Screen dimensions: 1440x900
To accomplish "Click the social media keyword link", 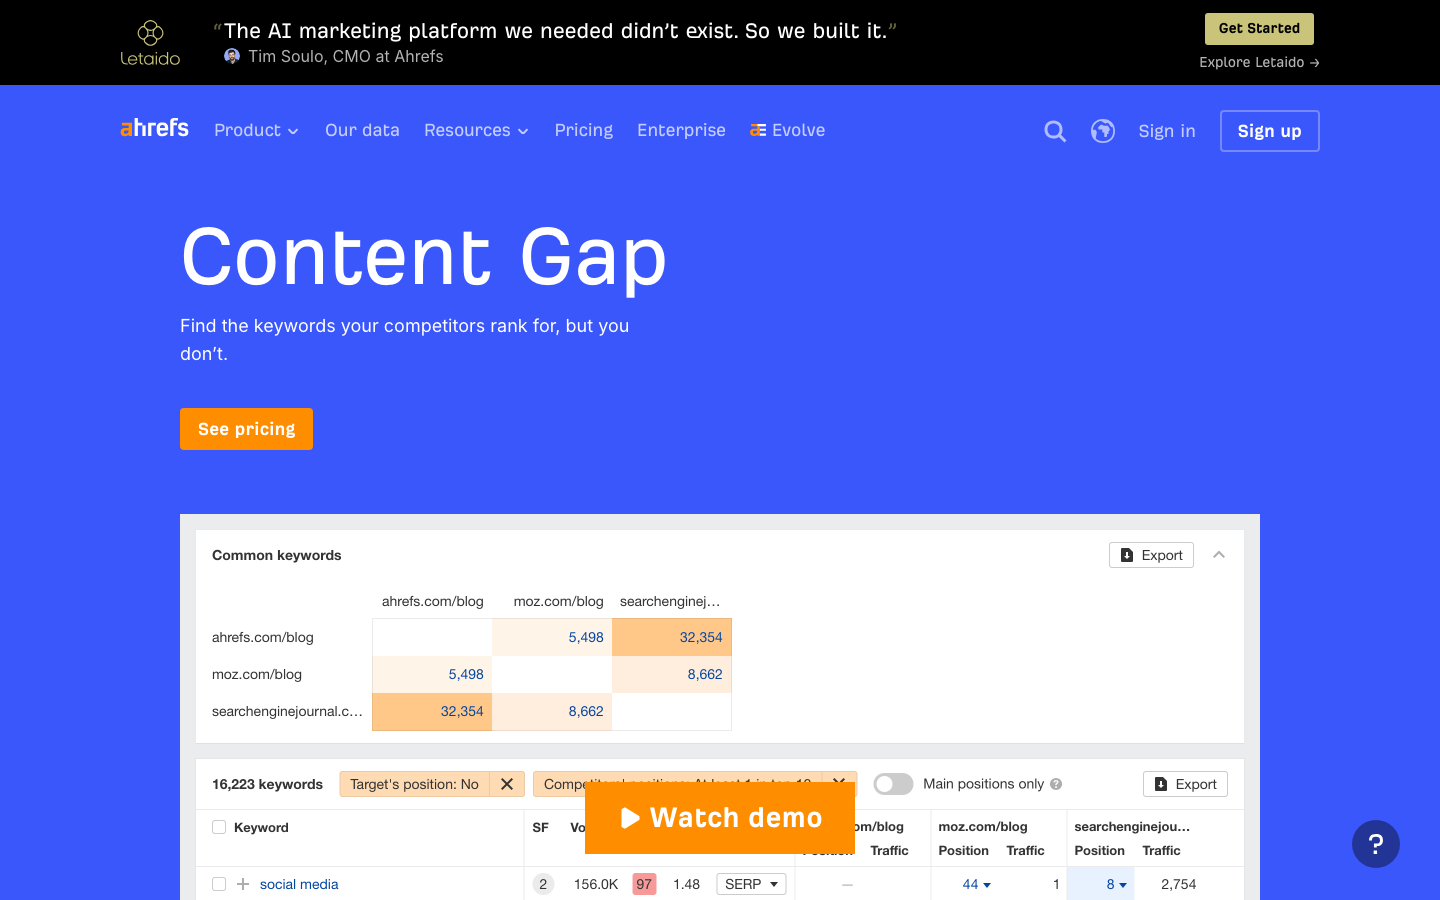I will tap(299, 884).
